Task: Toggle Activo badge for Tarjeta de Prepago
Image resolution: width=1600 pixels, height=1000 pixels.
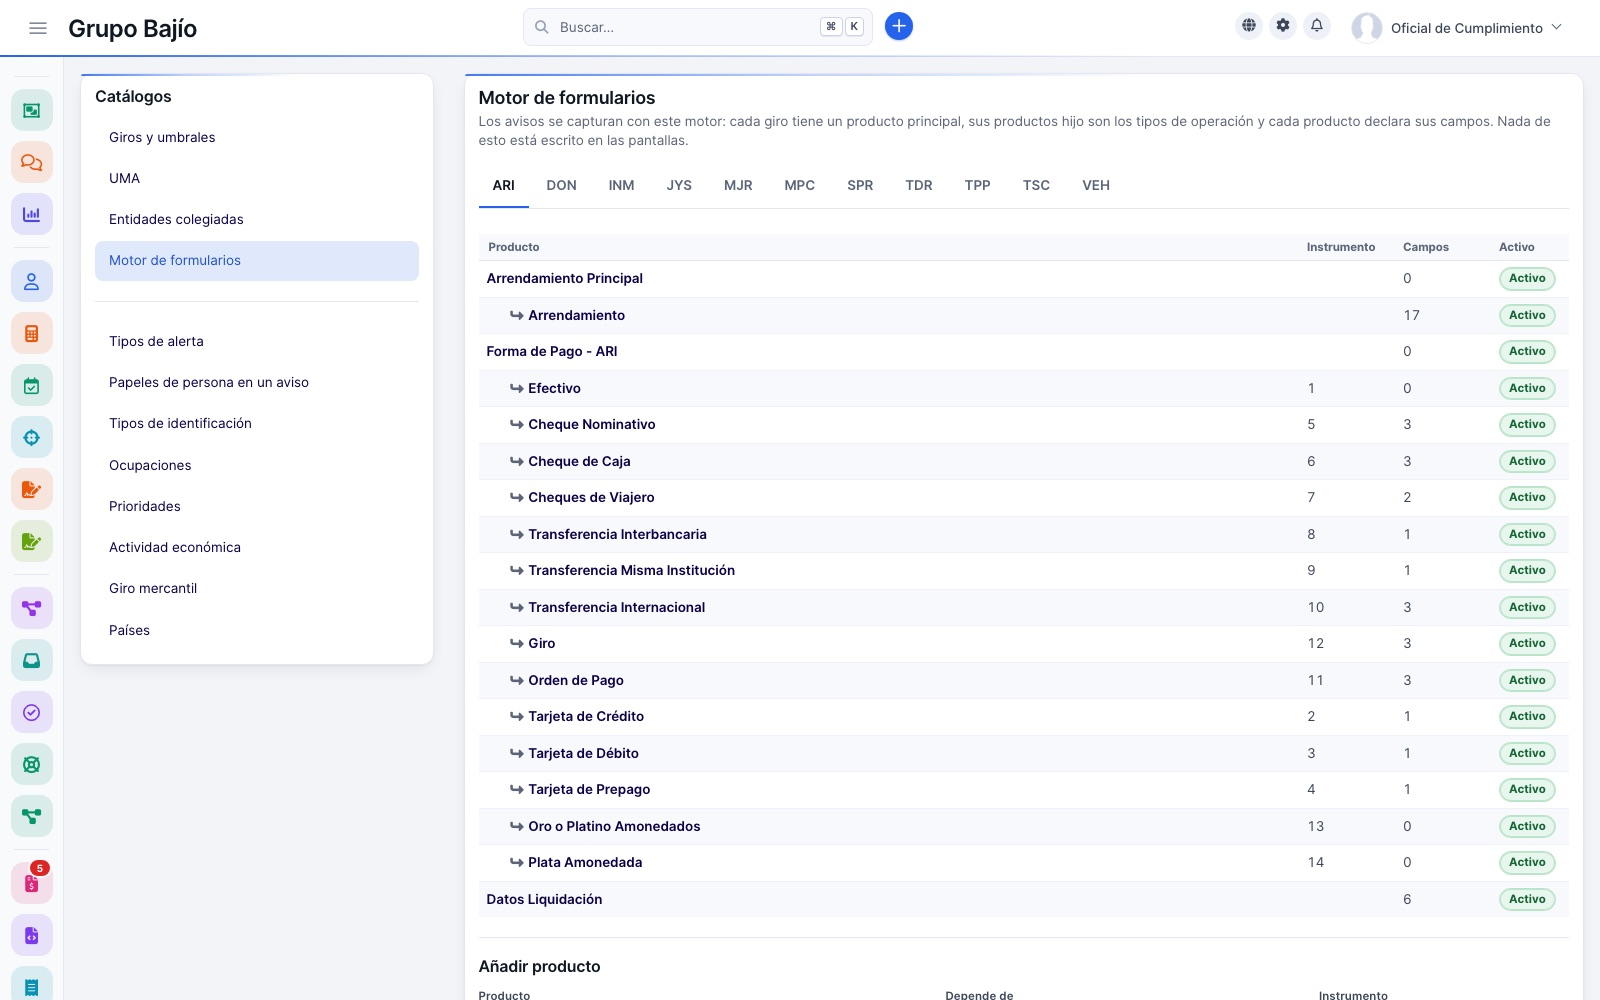Action: pos(1527,790)
